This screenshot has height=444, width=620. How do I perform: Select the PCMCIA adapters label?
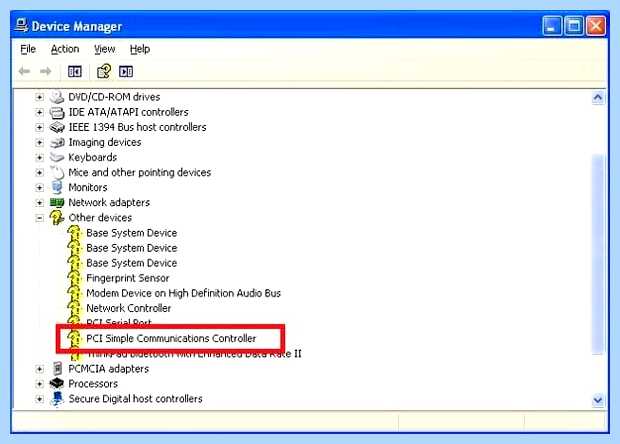(x=108, y=368)
